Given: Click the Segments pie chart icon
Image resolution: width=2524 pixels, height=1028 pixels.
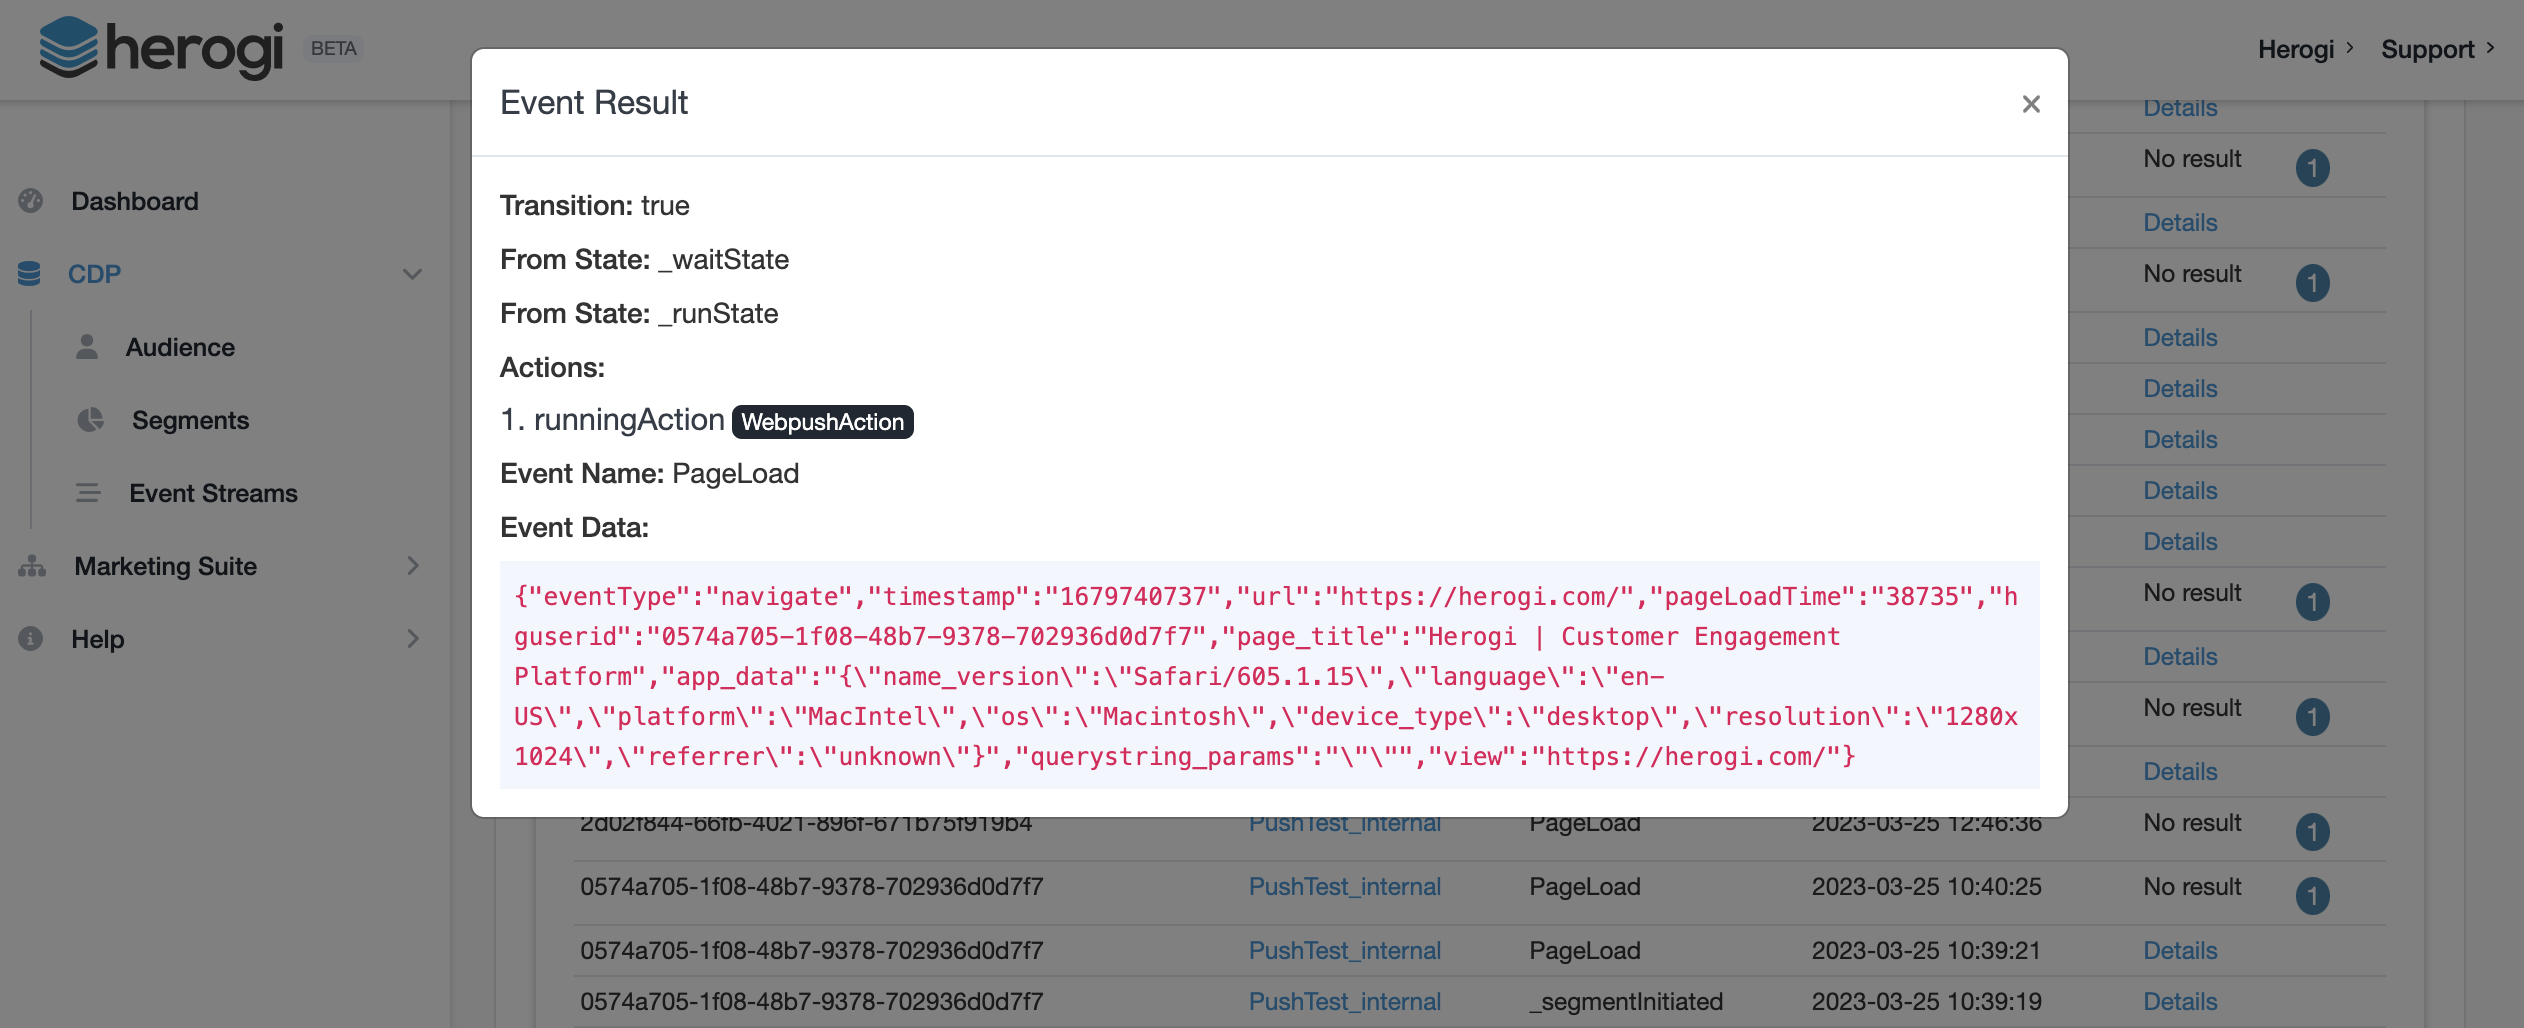Looking at the screenshot, I should click(91, 420).
